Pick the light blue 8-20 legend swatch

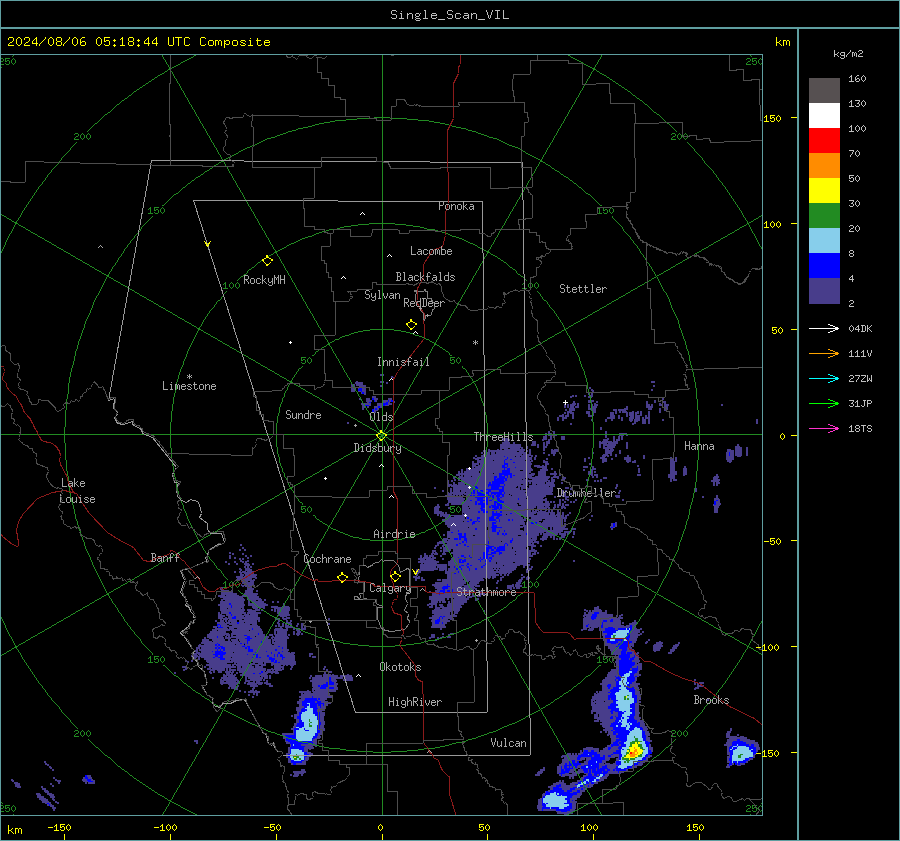(824, 241)
